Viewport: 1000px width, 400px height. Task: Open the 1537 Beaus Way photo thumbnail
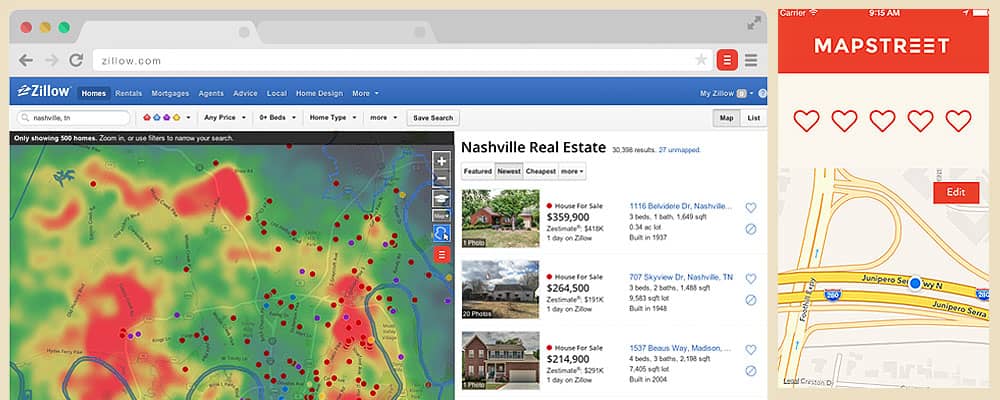click(501, 360)
